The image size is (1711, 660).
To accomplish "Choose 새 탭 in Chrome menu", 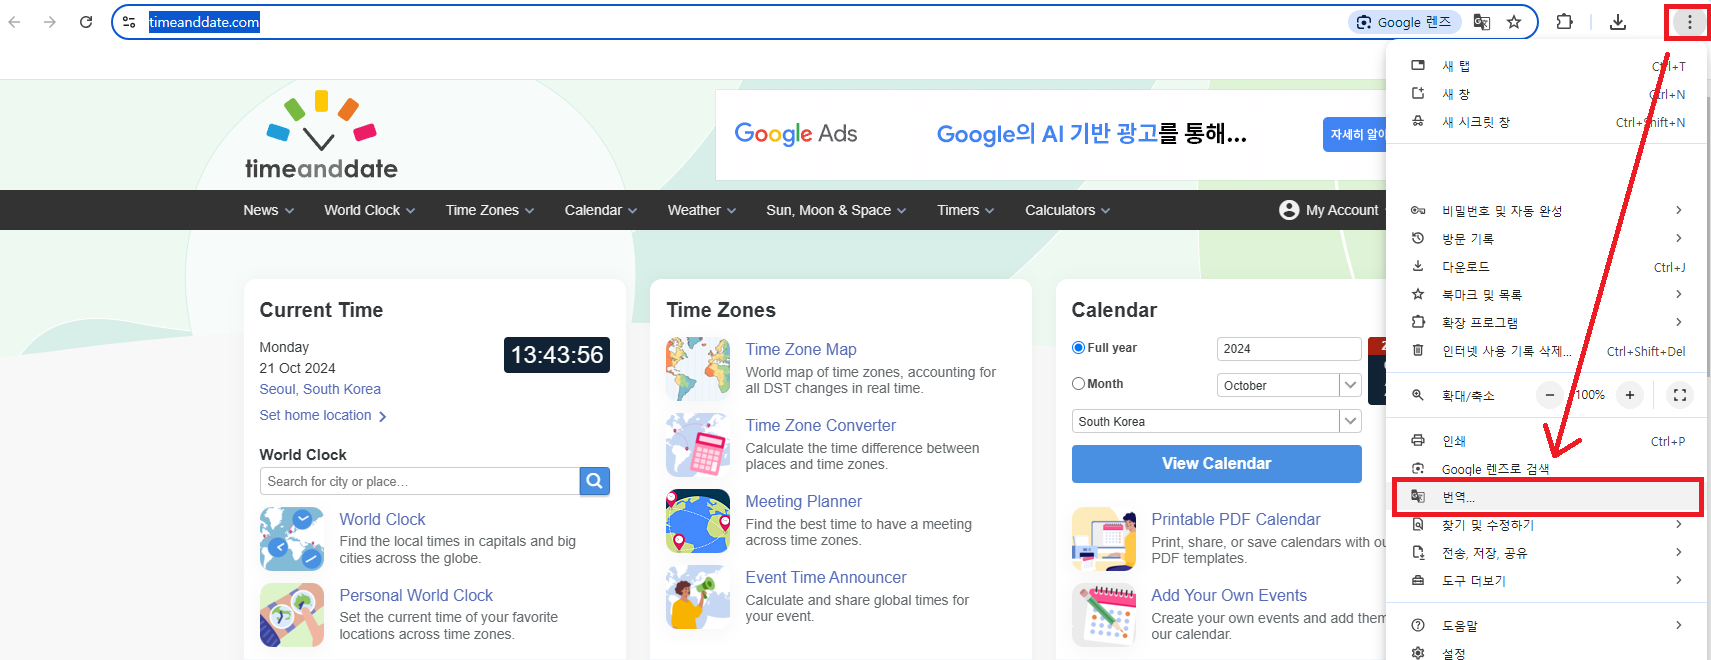I will tap(1547, 66).
